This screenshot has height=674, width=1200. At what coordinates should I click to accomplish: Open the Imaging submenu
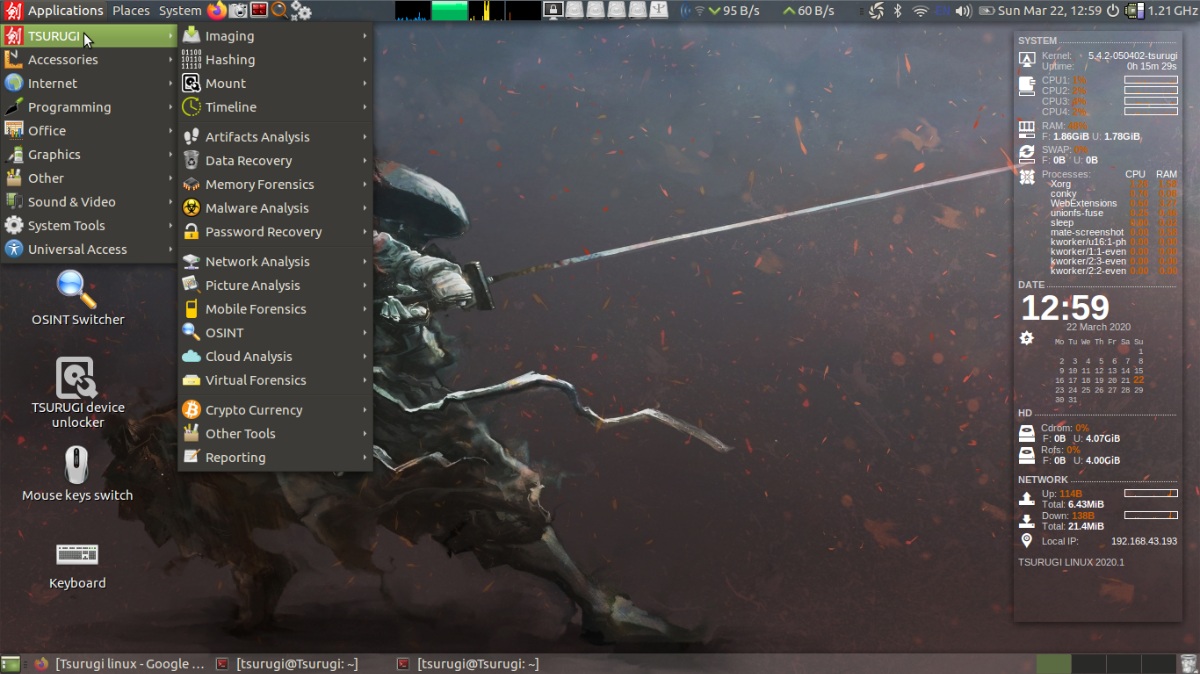pyautogui.click(x=275, y=36)
